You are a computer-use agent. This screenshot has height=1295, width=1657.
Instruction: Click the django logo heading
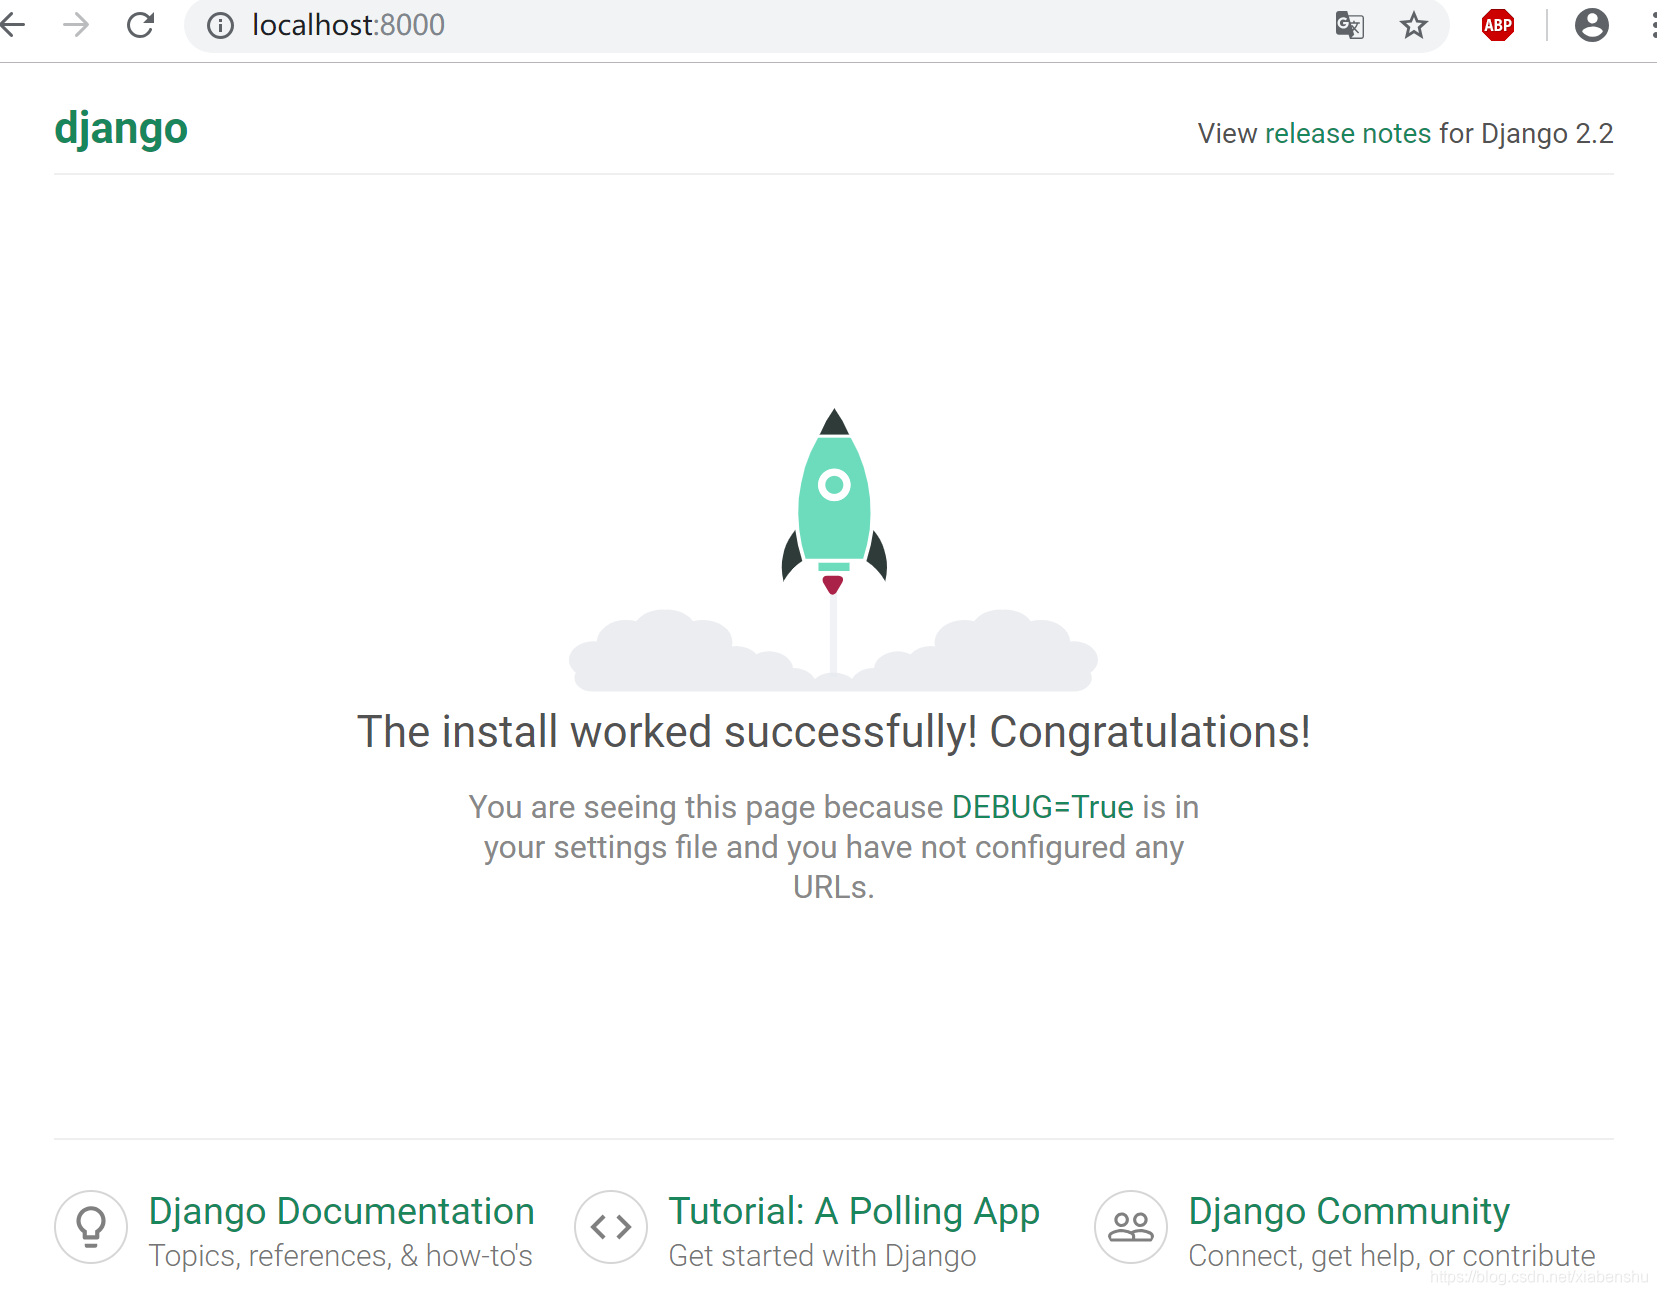coord(121,129)
